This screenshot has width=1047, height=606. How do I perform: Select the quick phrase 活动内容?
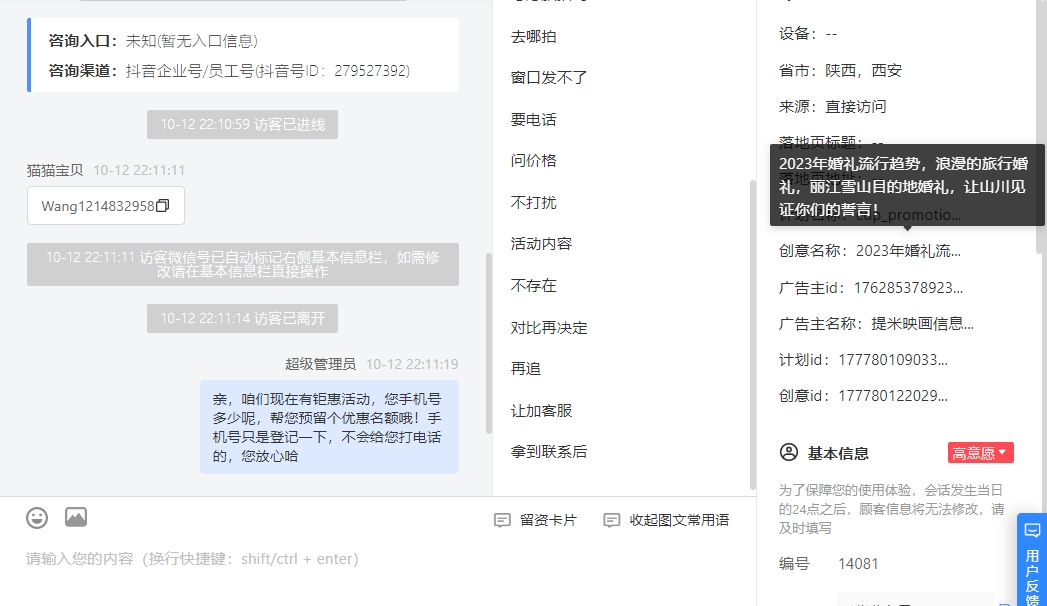(542, 244)
